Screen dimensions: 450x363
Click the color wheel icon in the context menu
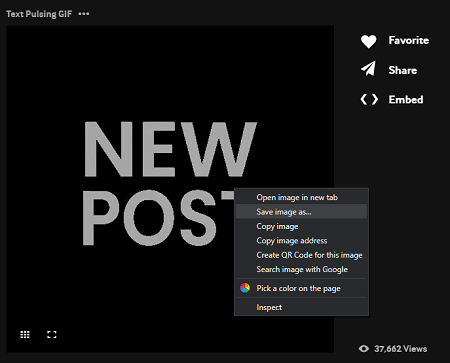(x=245, y=288)
